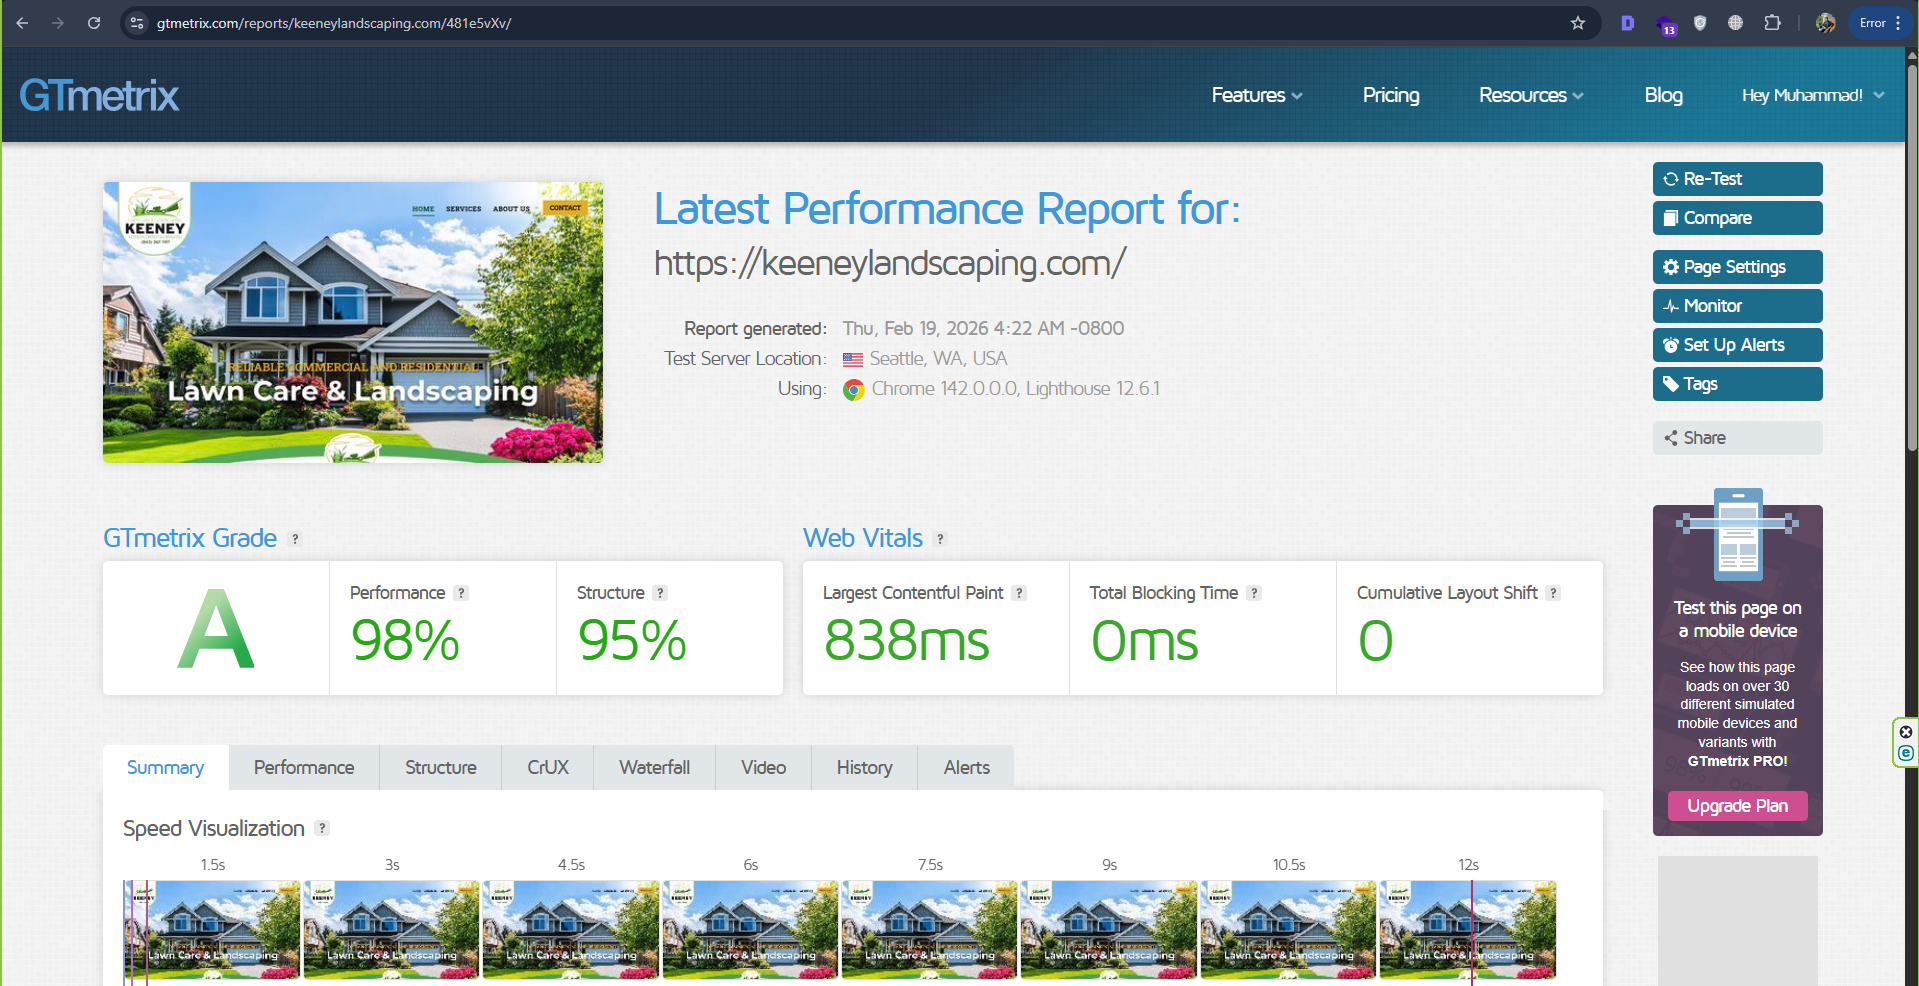Switch to the Structure tab
This screenshot has height=986, width=1919.
coord(440,767)
